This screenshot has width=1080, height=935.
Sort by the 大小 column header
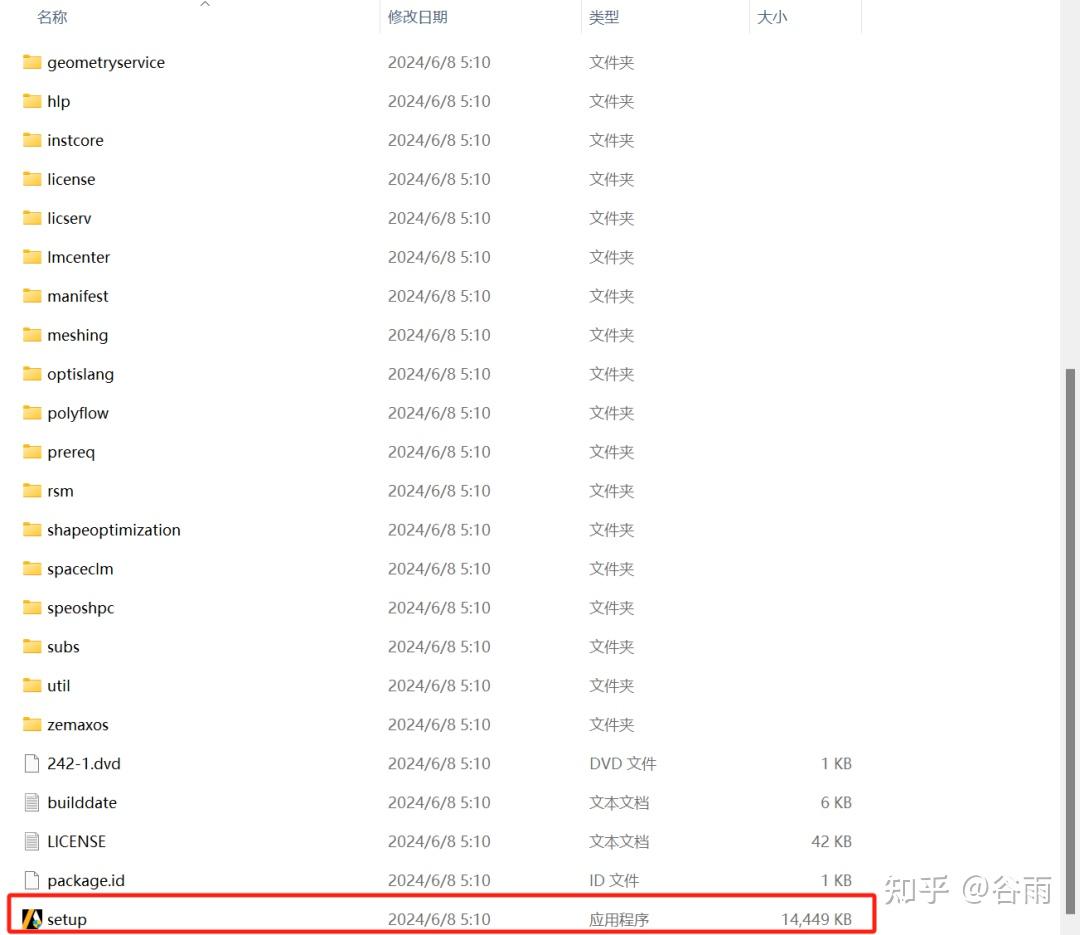771,17
